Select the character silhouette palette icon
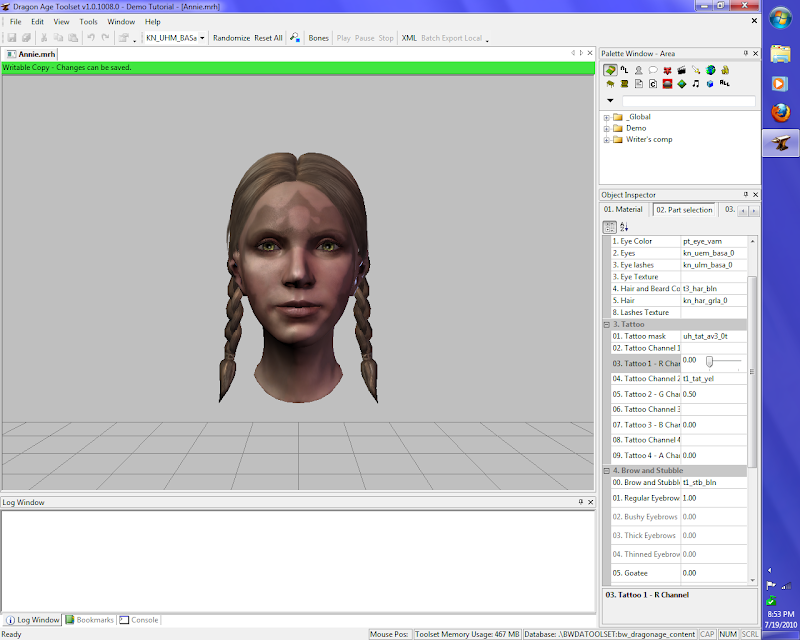 (x=638, y=70)
